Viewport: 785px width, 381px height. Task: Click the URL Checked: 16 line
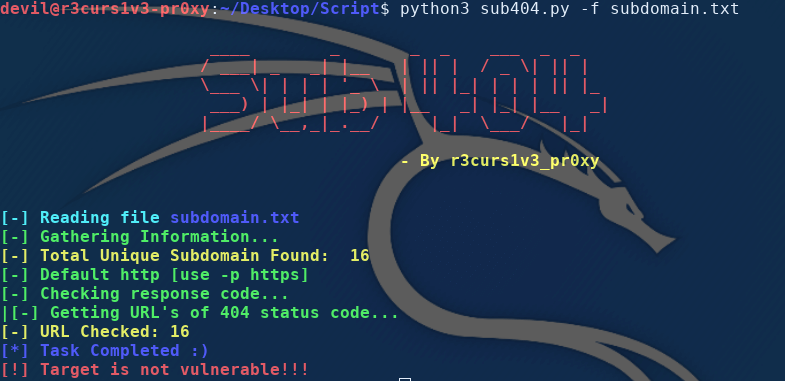tap(95, 331)
